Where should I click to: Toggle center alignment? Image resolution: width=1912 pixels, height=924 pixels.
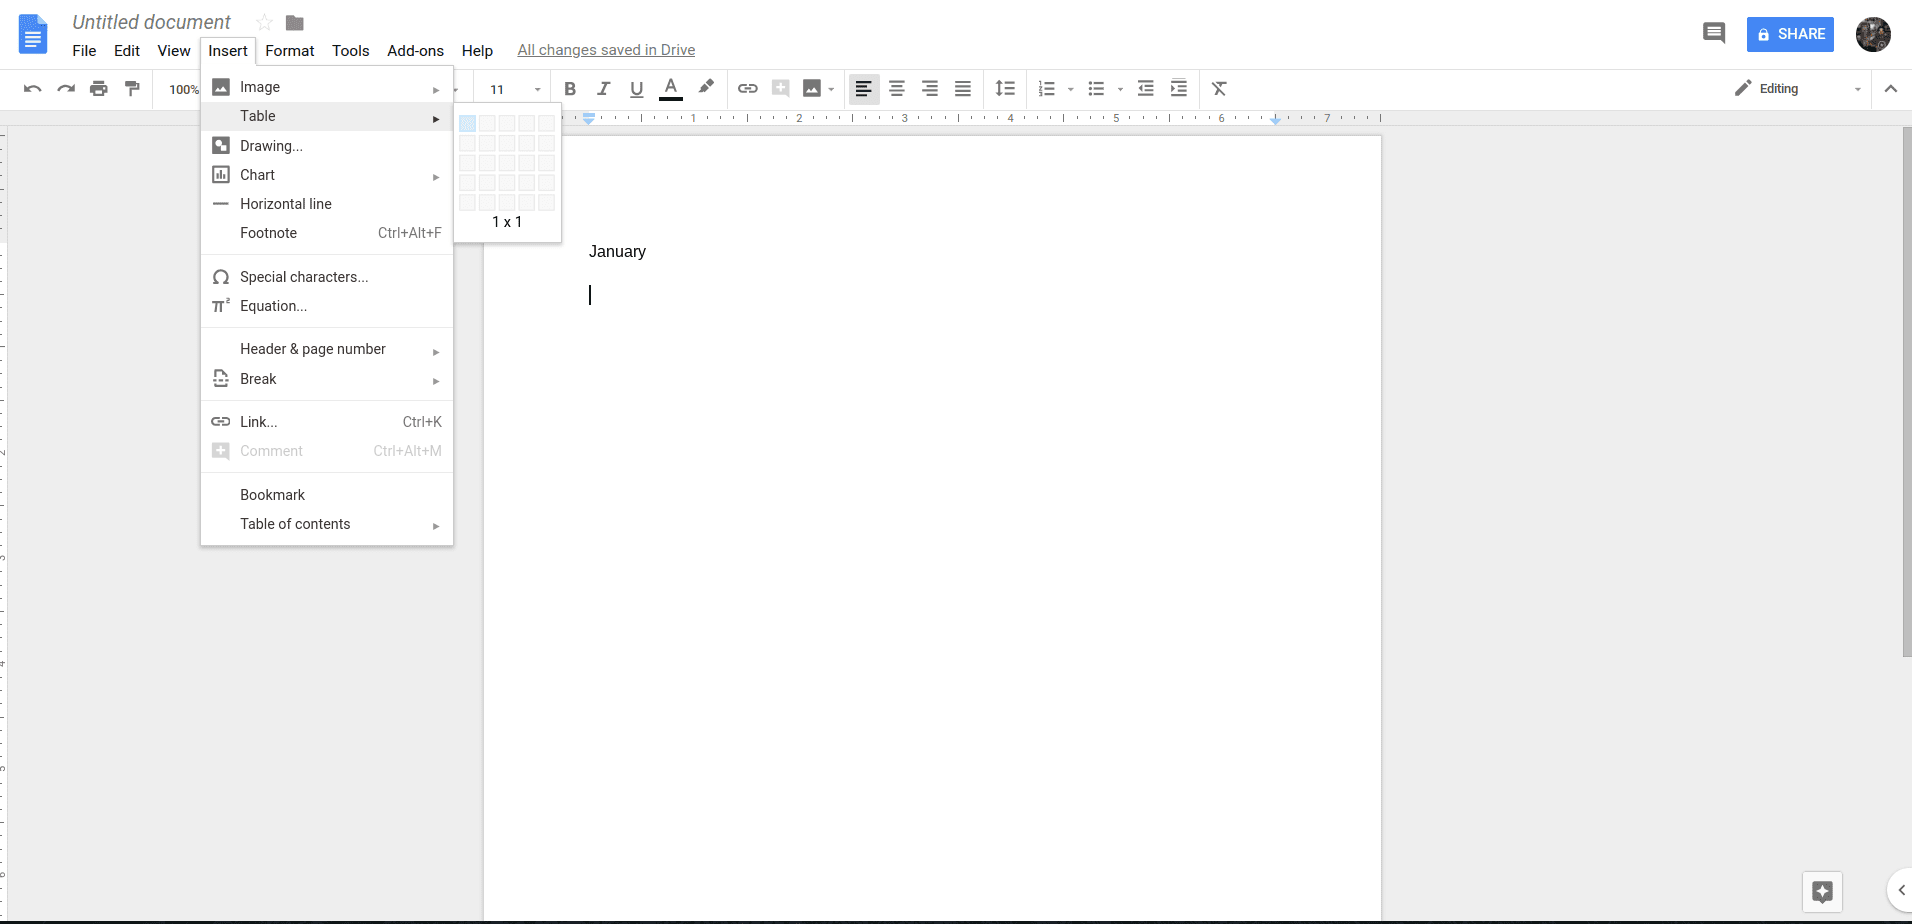(x=896, y=88)
